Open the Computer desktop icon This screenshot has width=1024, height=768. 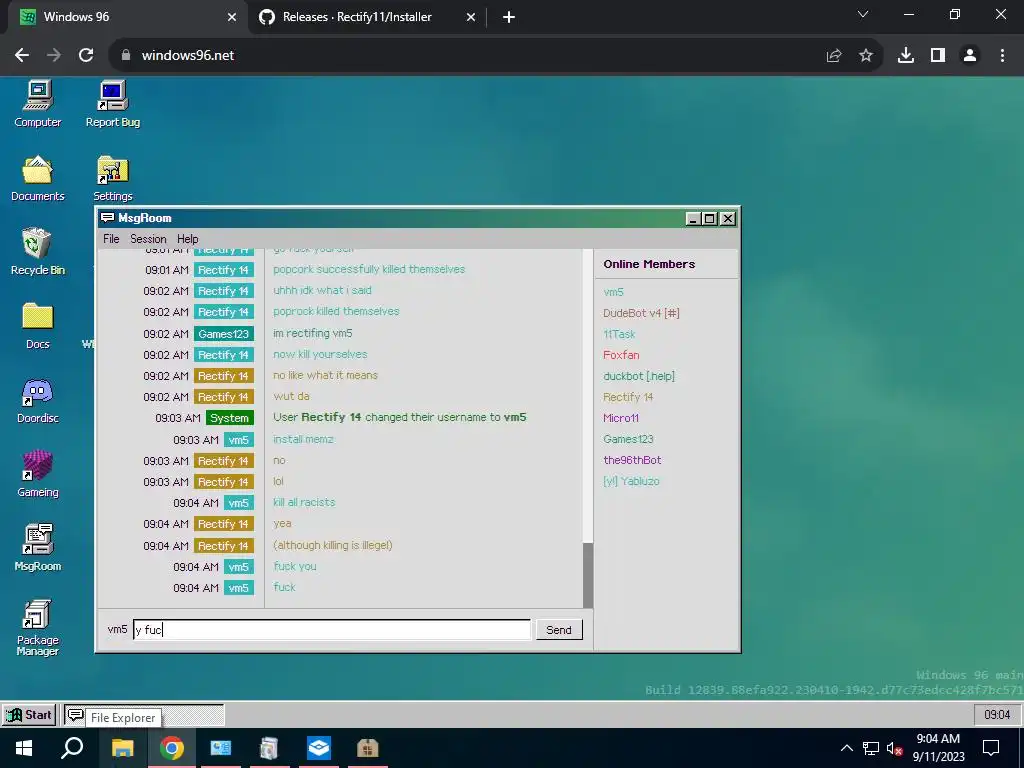point(37,104)
